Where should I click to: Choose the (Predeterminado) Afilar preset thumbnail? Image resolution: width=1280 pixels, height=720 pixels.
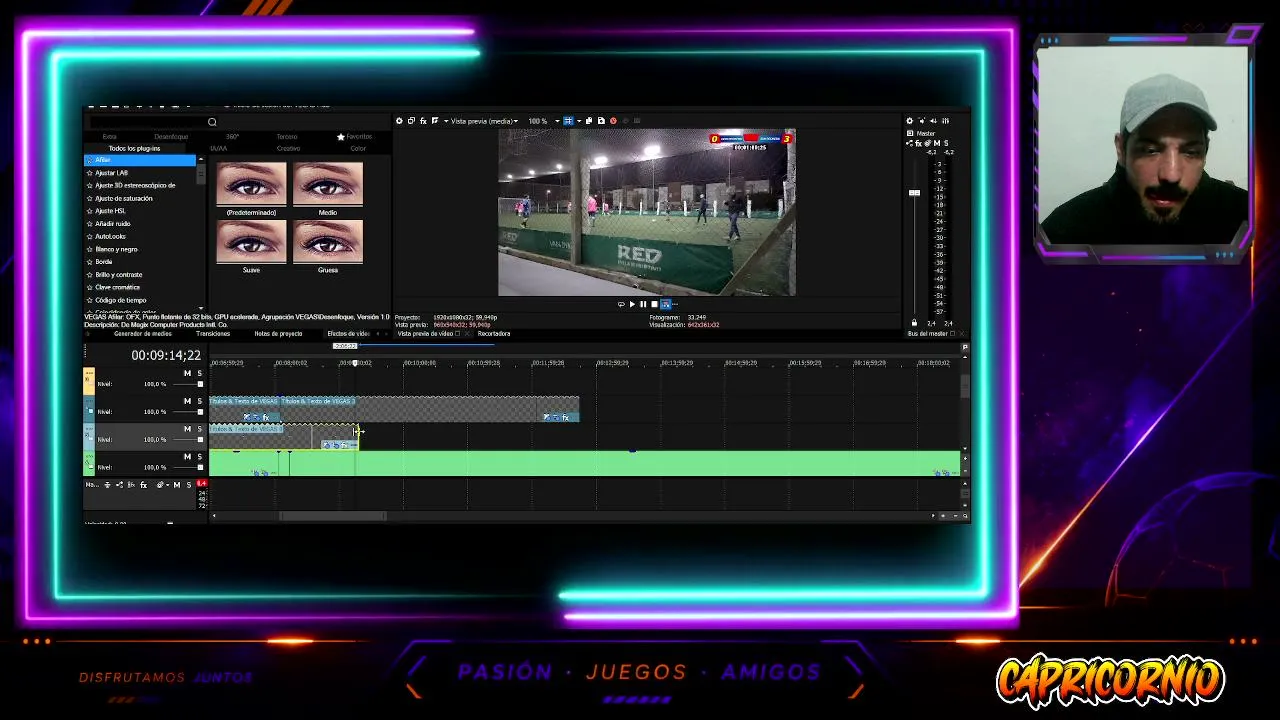point(251,184)
